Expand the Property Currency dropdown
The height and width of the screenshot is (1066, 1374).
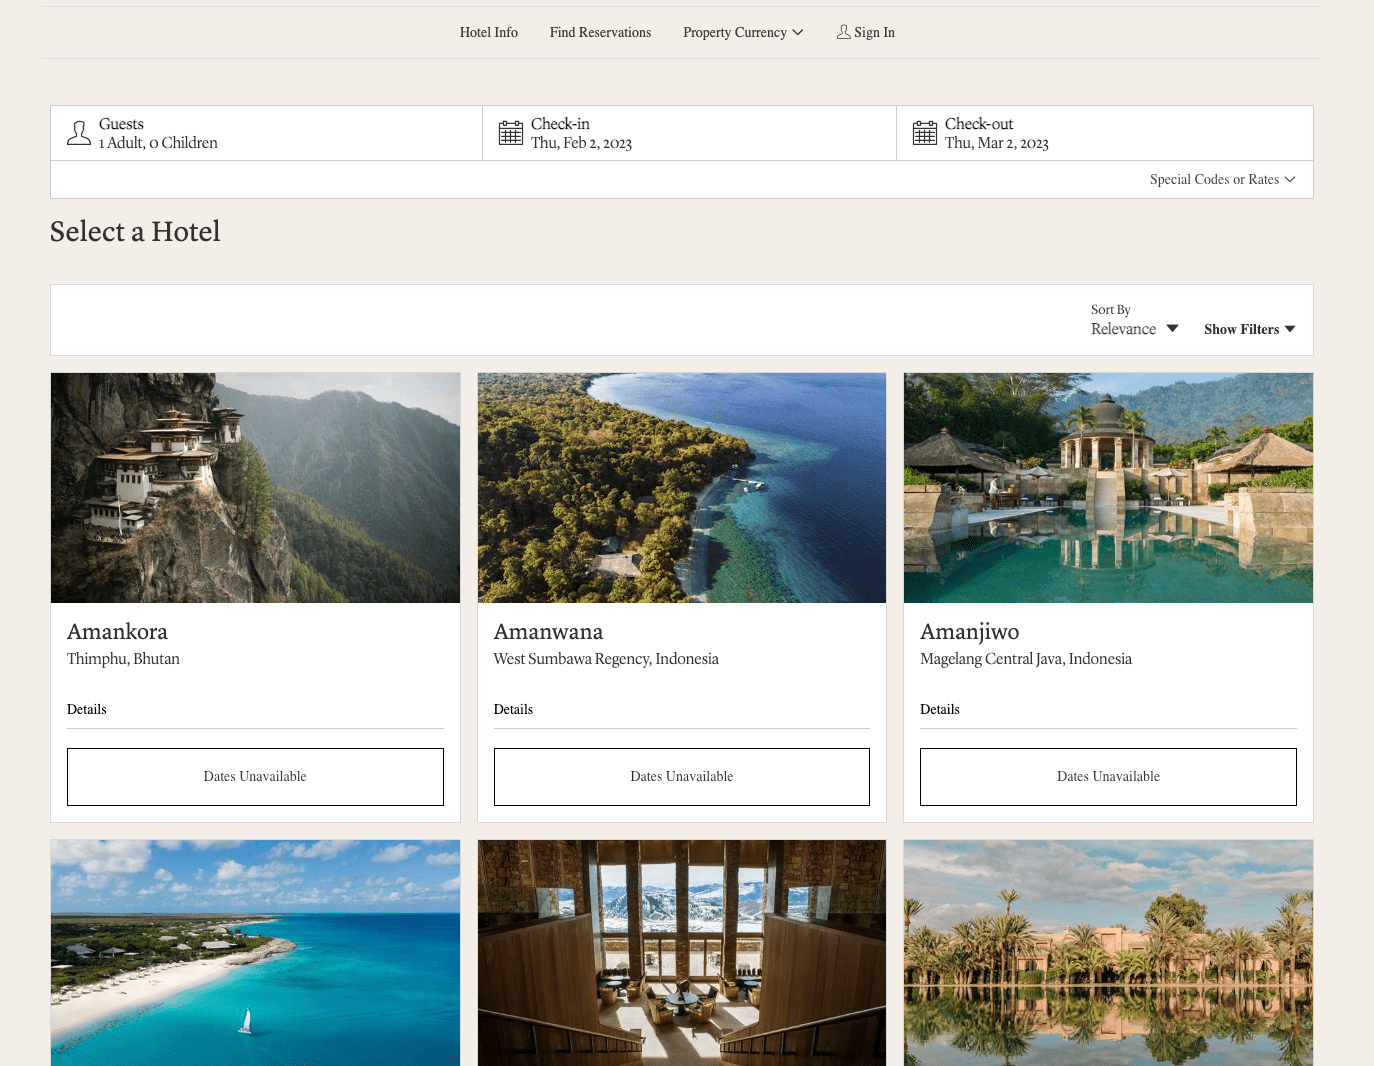coord(743,32)
